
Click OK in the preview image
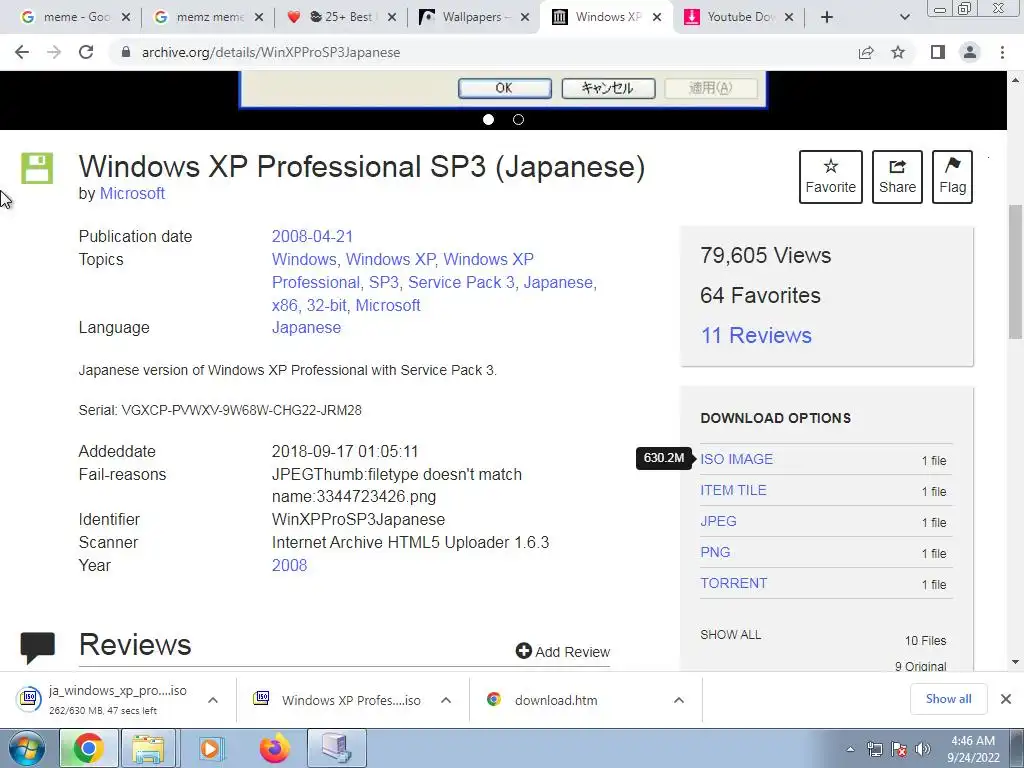[x=505, y=88]
